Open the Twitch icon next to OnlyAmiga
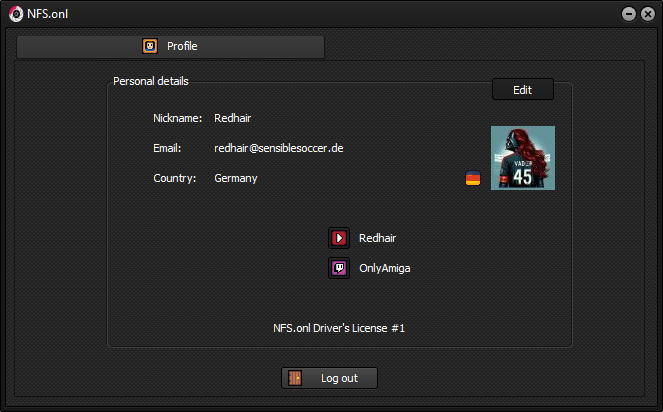This screenshot has width=663, height=412. tap(339, 268)
